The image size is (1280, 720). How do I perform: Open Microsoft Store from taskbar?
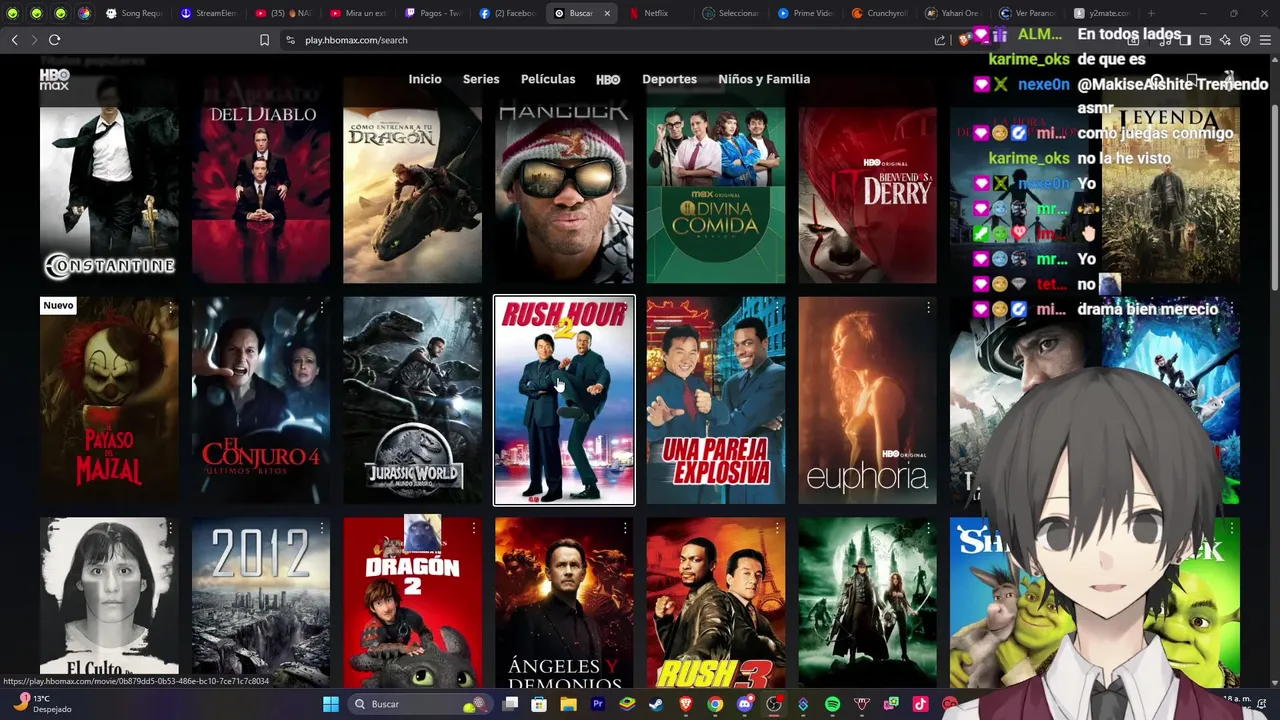tap(539, 704)
